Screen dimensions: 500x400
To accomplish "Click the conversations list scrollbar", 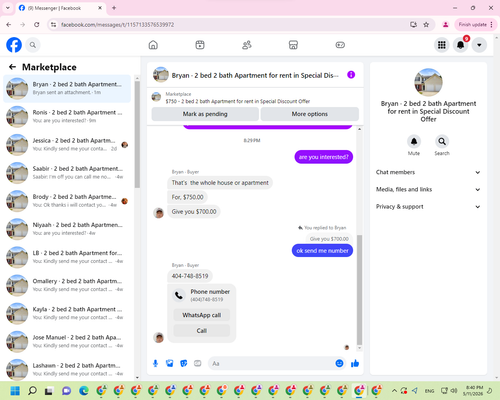I will pyautogui.click(x=137, y=134).
